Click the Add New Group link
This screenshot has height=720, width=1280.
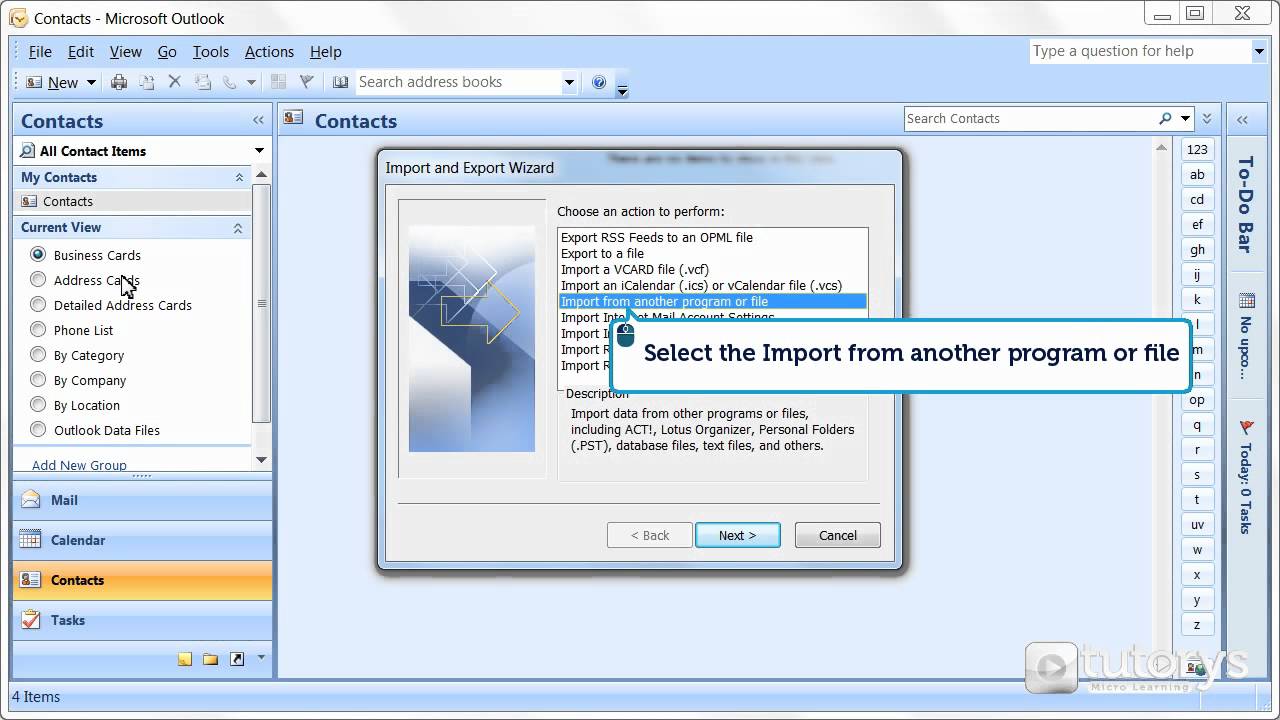click(x=79, y=465)
